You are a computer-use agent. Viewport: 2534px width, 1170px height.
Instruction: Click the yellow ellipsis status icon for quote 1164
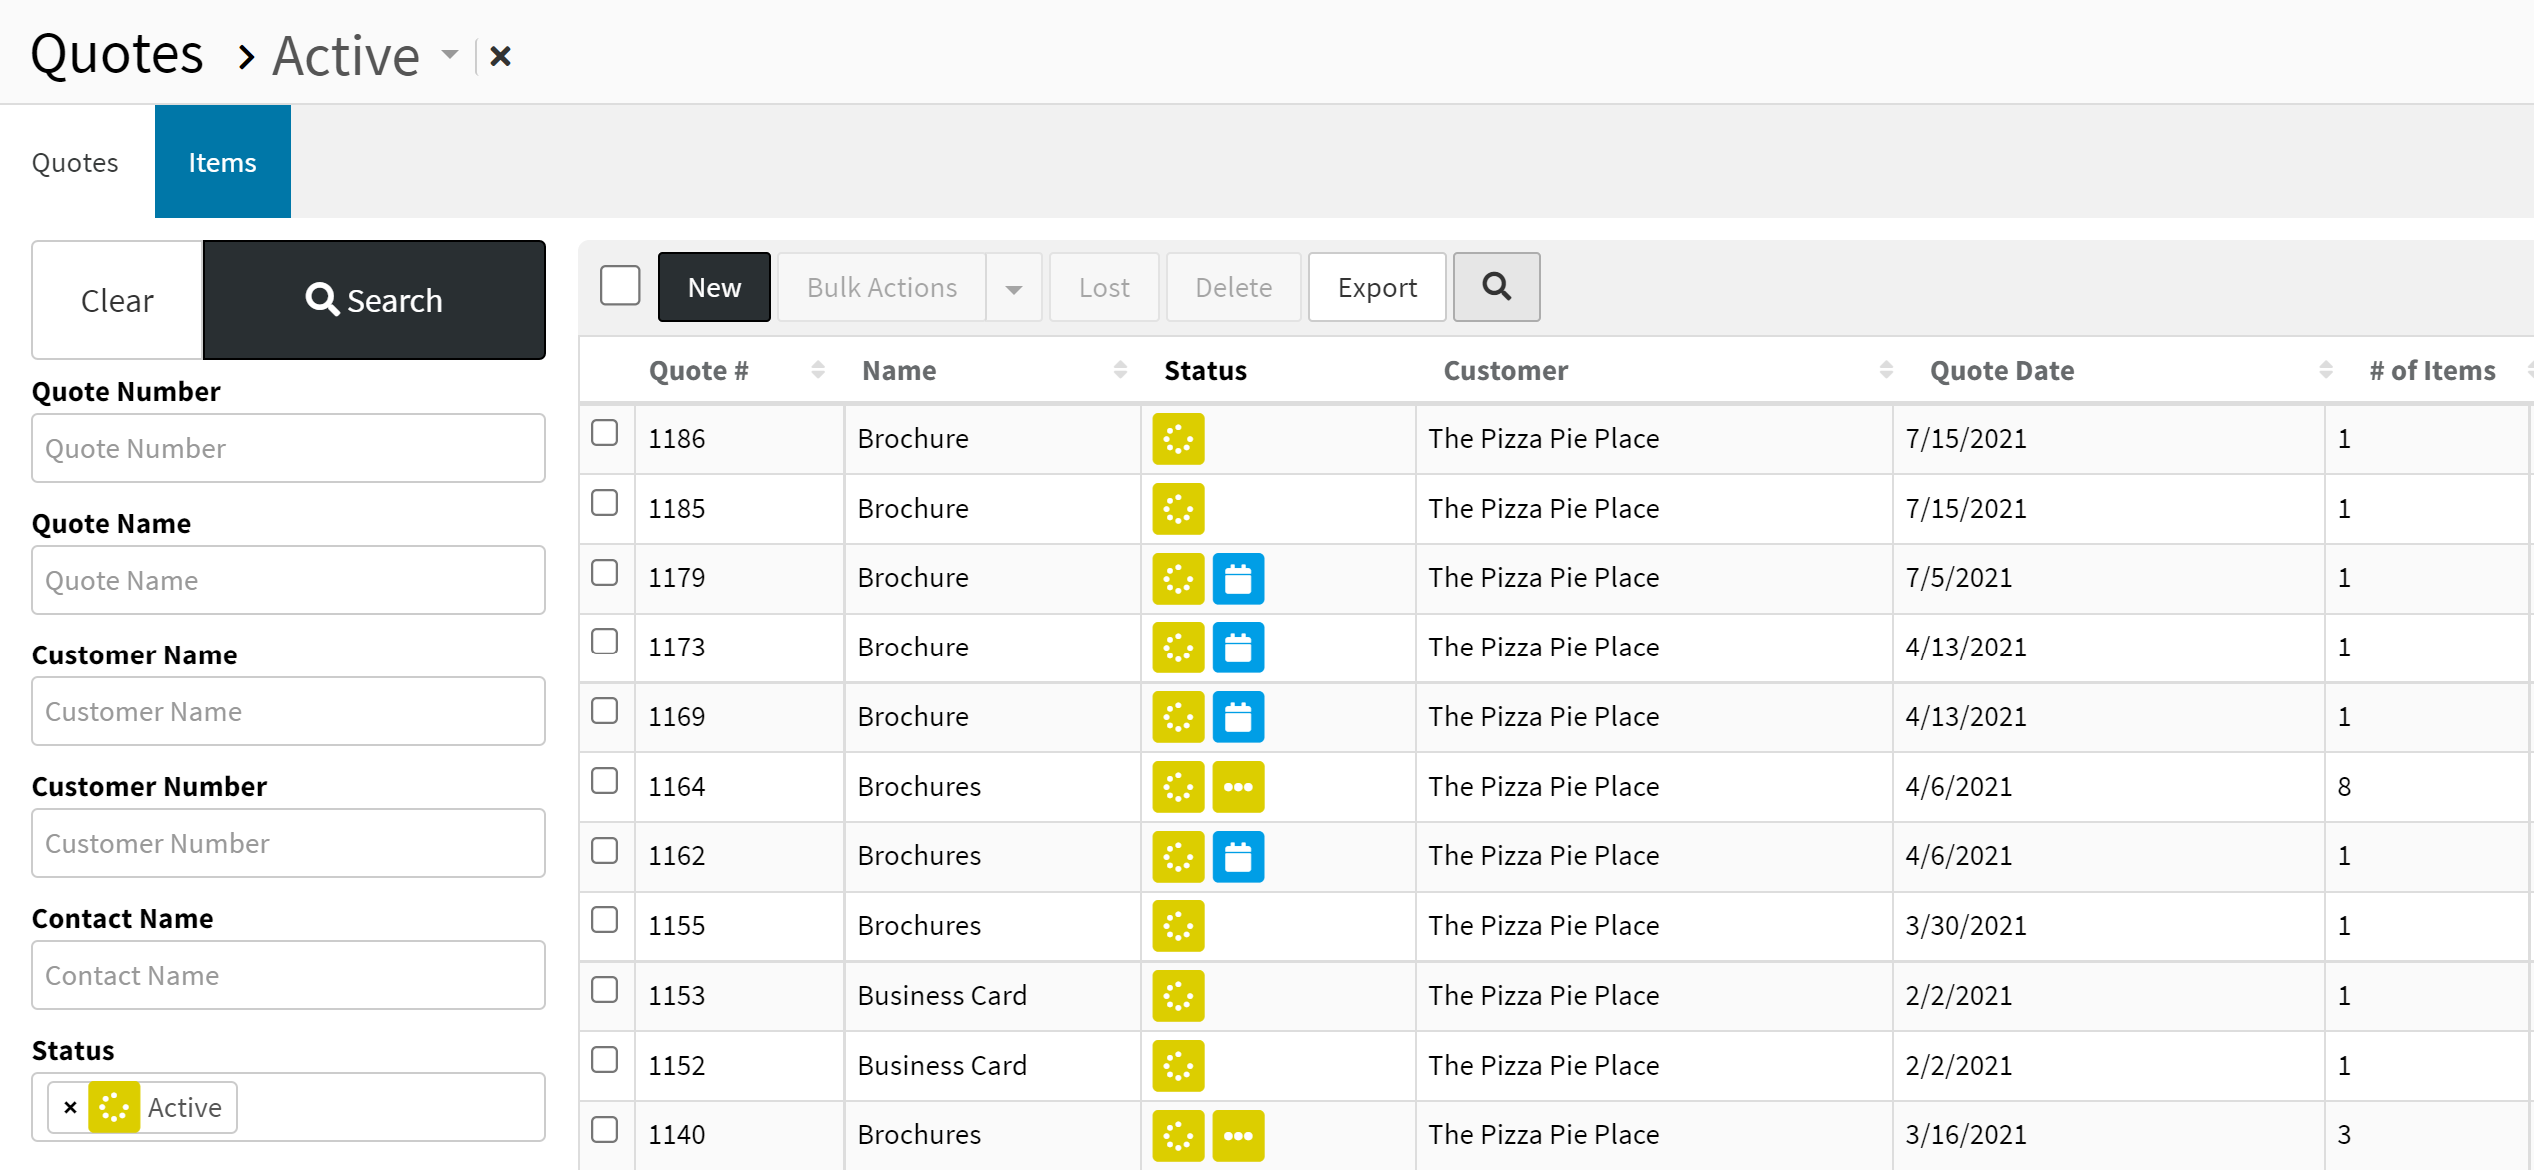click(1237, 787)
